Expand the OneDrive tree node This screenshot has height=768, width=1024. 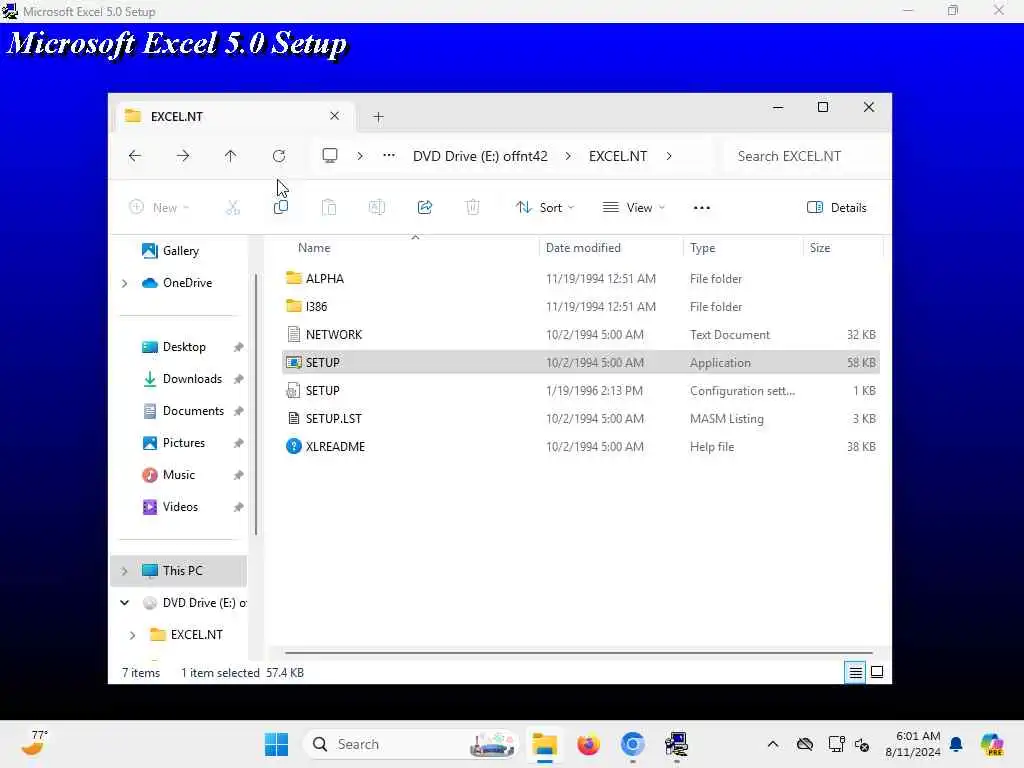coord(125,283)
